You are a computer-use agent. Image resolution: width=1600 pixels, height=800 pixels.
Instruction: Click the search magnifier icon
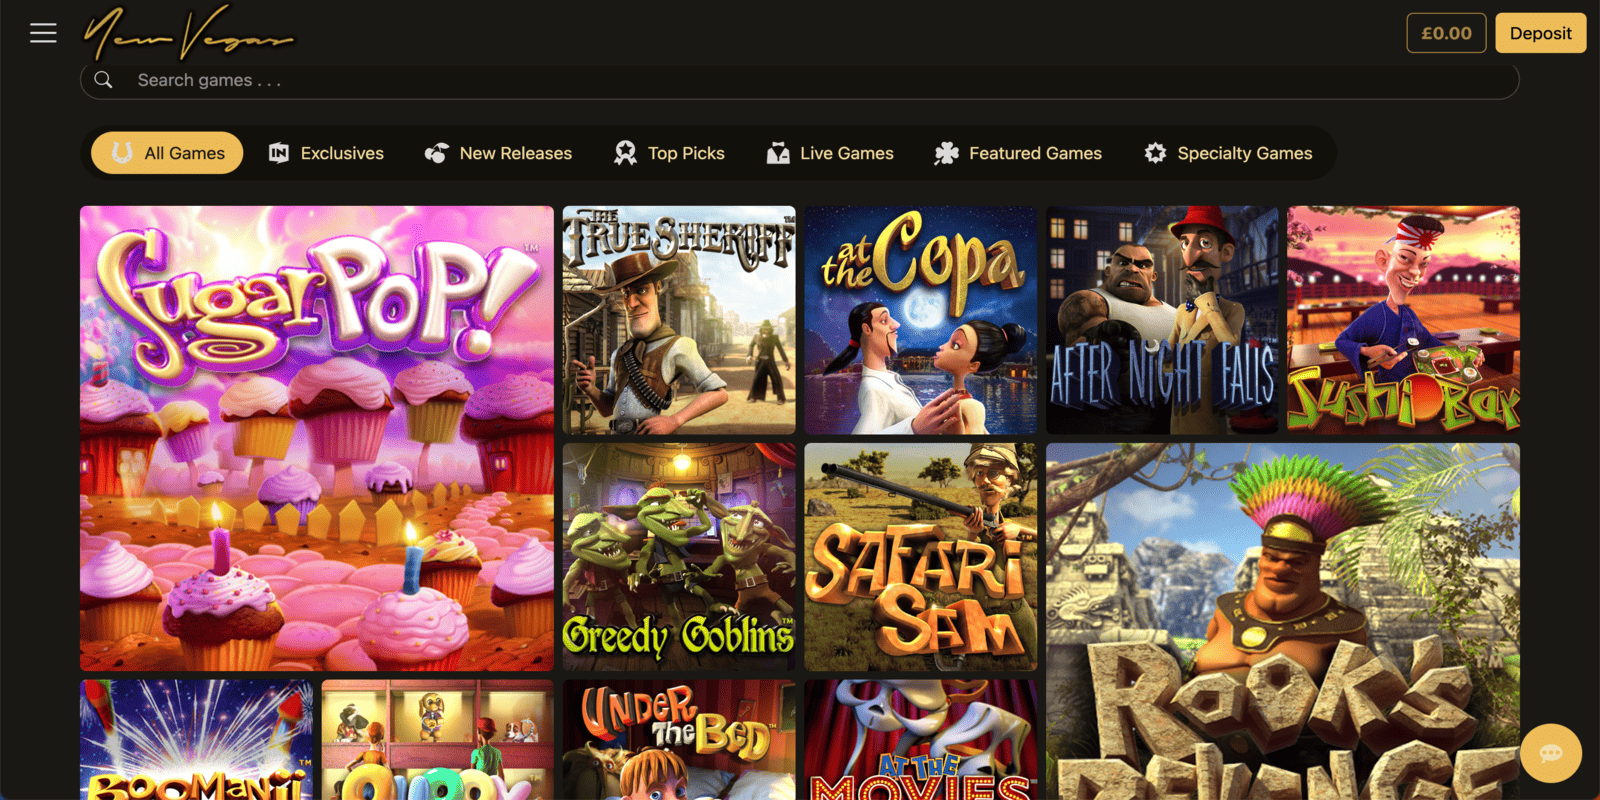coord(103,80)
